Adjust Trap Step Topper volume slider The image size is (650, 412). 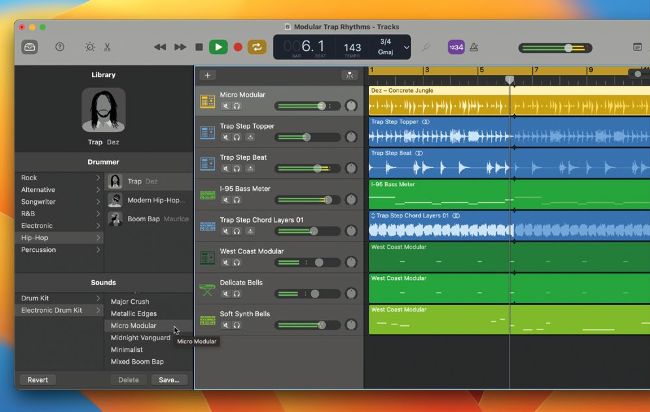[x=307, y=137]
